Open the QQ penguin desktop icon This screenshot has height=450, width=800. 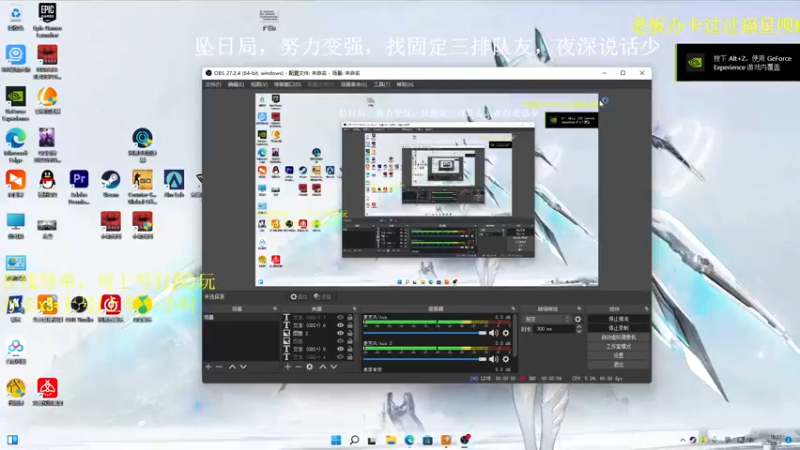[x=47, y=184]
